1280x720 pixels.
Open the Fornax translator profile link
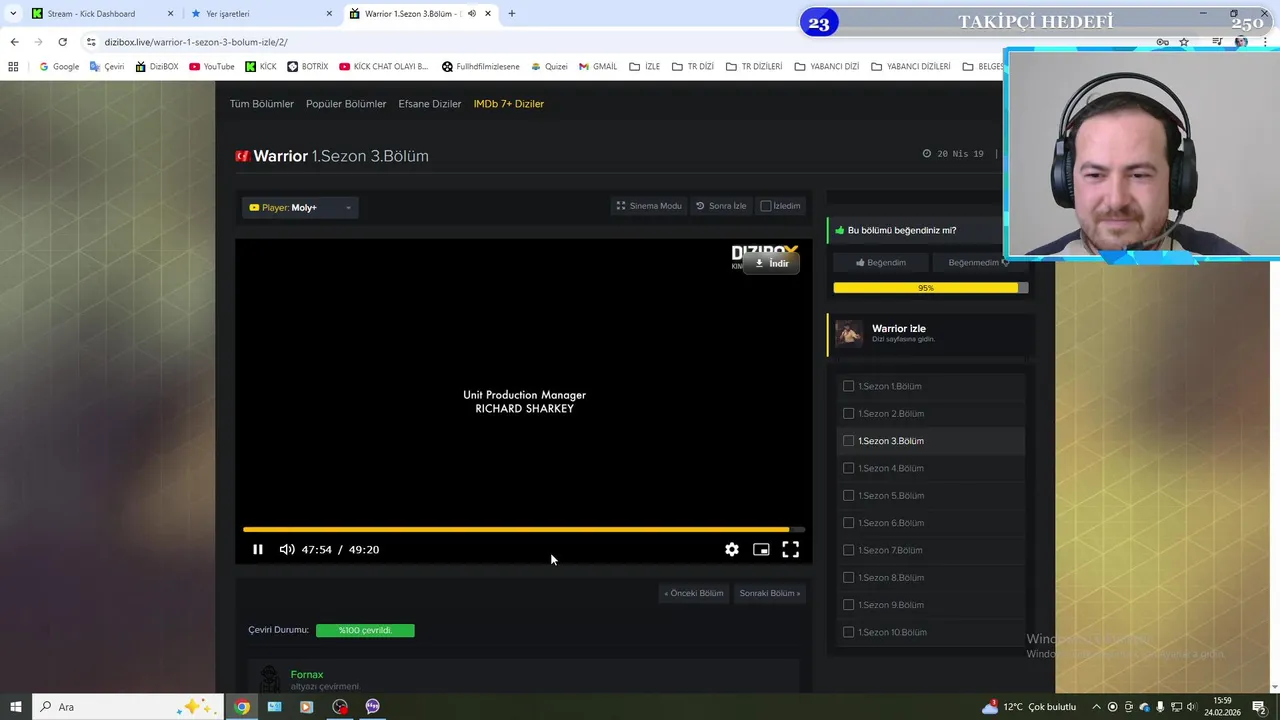307,674
